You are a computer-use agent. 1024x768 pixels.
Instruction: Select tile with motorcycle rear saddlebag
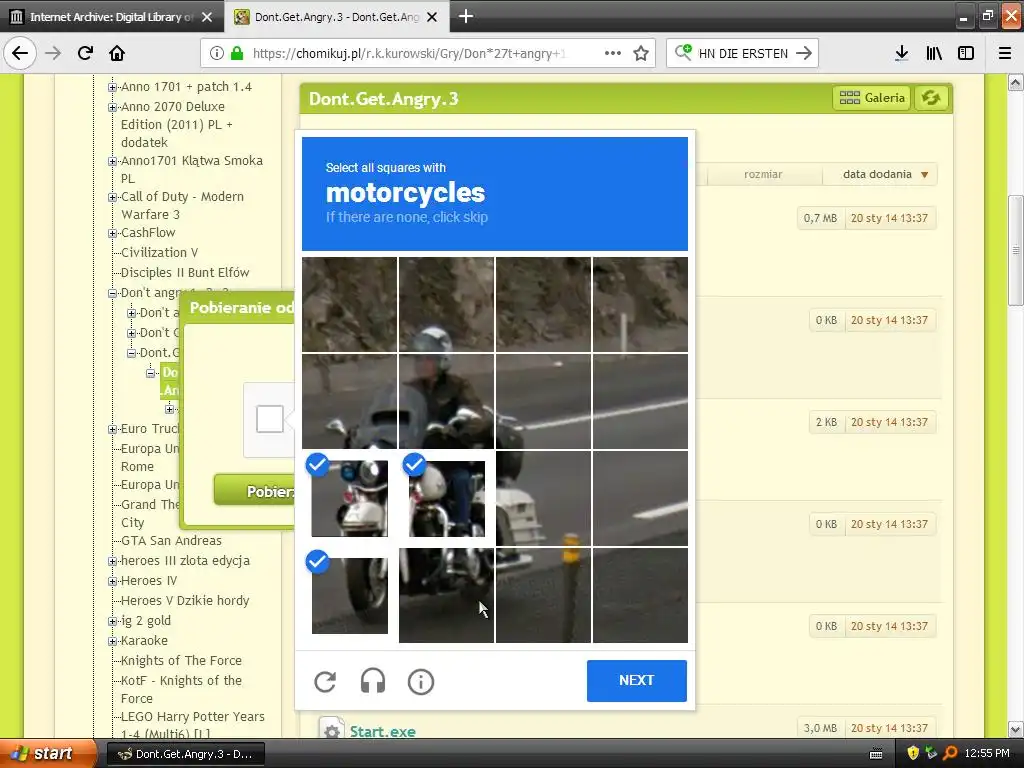click(543, 498)
